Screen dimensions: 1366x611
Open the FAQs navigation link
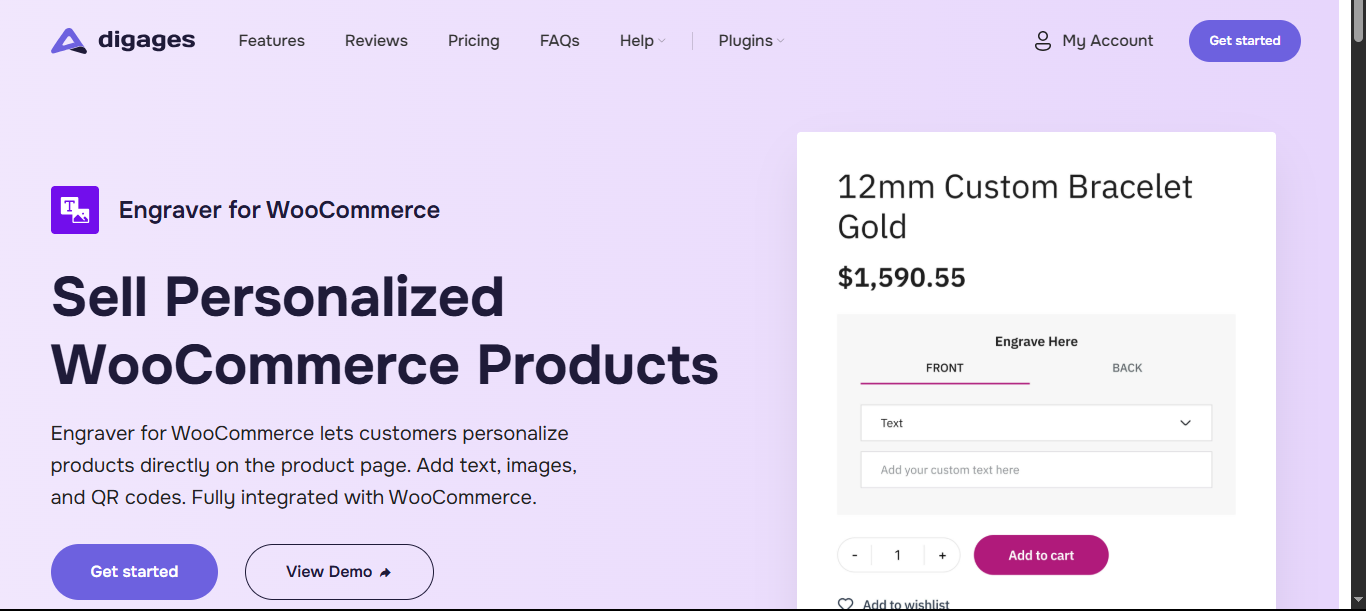(560, 41)
